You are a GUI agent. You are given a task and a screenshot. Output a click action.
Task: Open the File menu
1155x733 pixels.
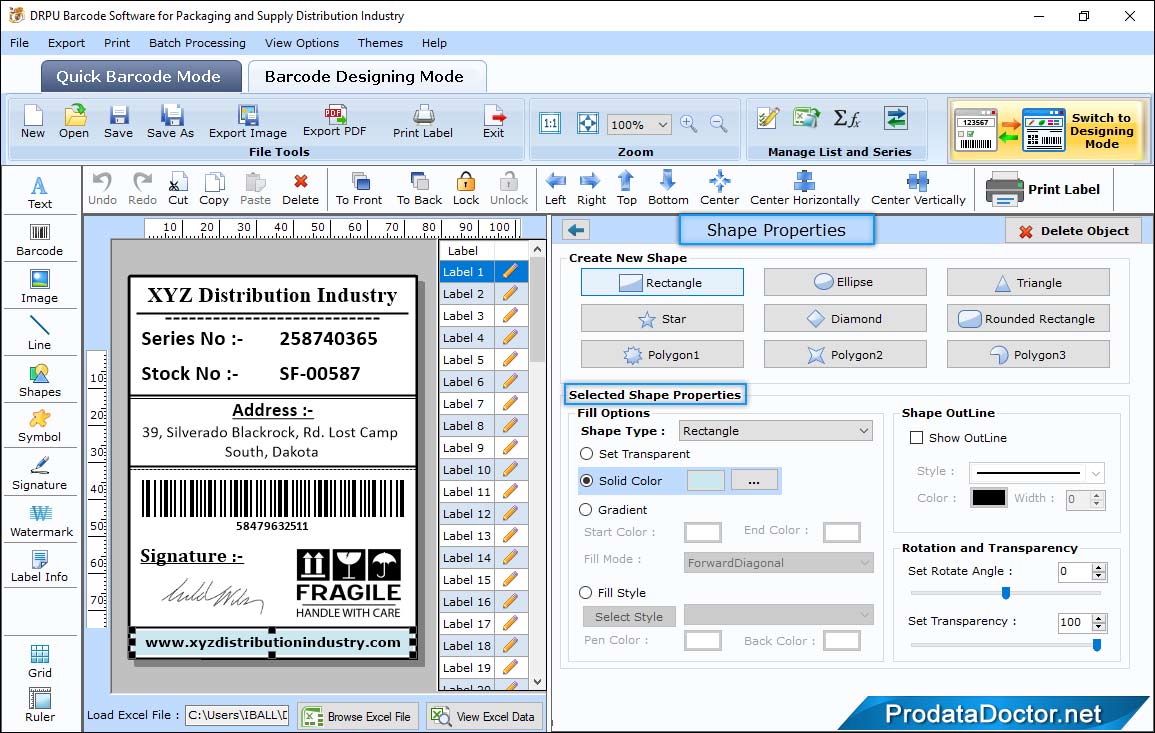tap(20, 43)
